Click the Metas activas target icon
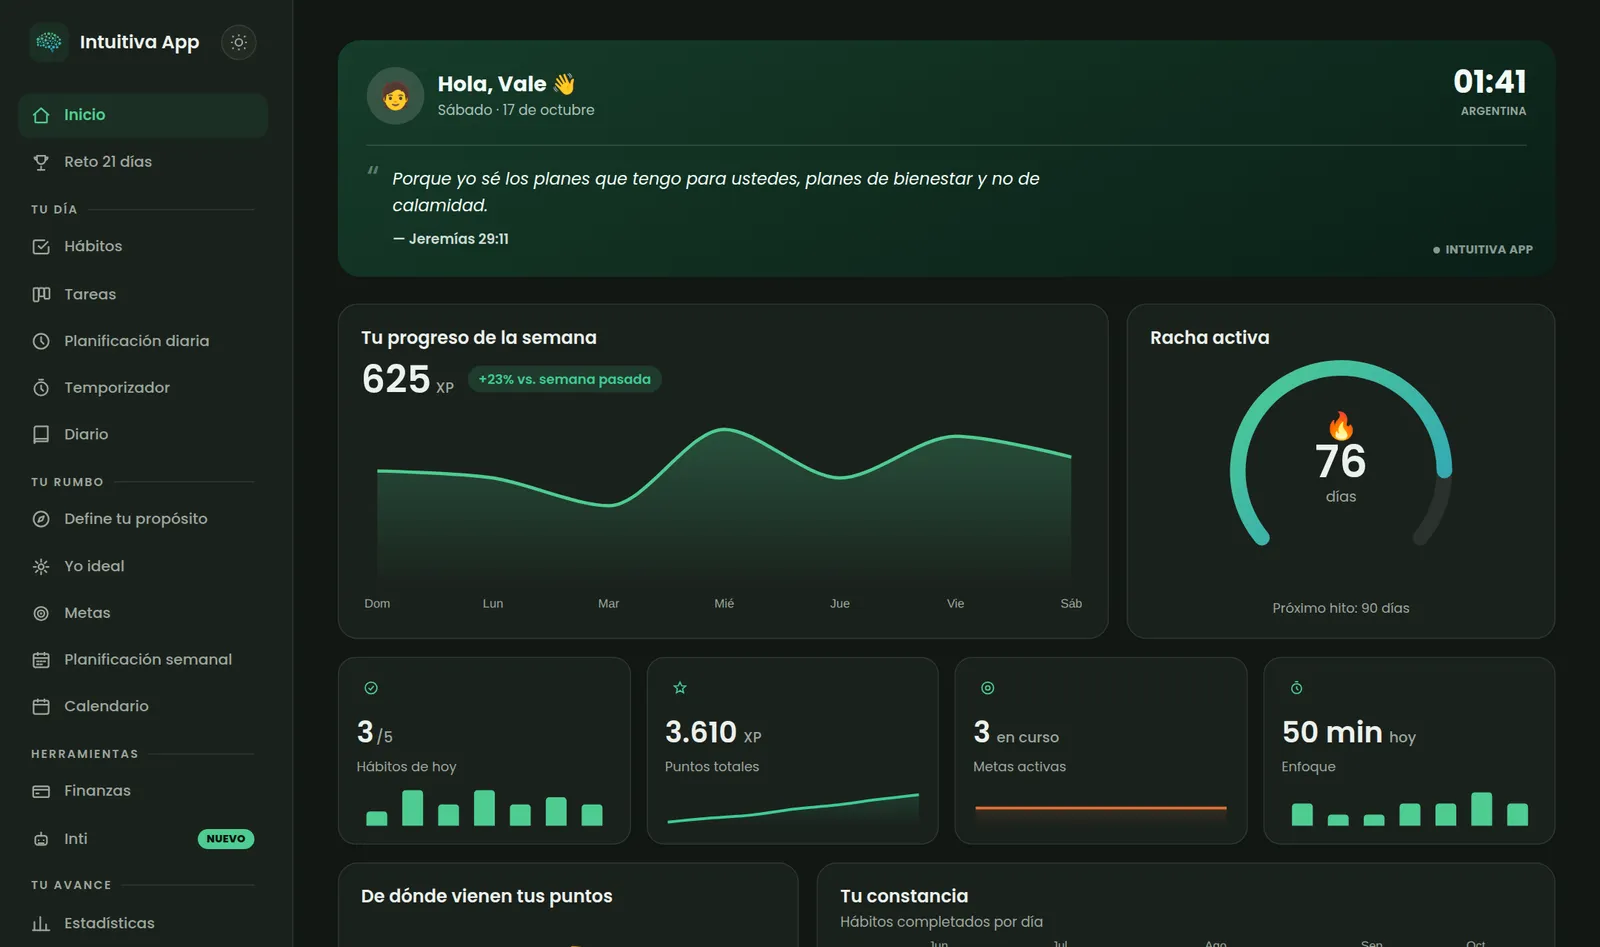Image resolution: width=1600 pixels, height=947 pixels. (988, 688)
